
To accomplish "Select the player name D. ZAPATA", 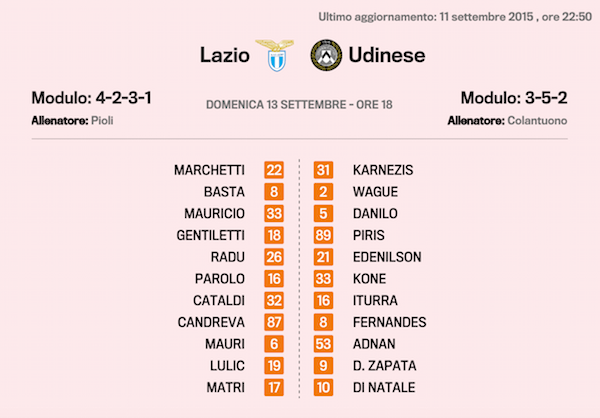I will [x=384, y=366].
